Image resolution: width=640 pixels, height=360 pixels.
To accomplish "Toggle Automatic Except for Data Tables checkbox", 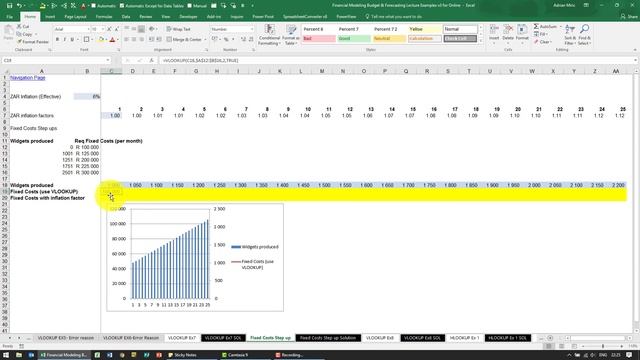I will [x=122, y=6].
